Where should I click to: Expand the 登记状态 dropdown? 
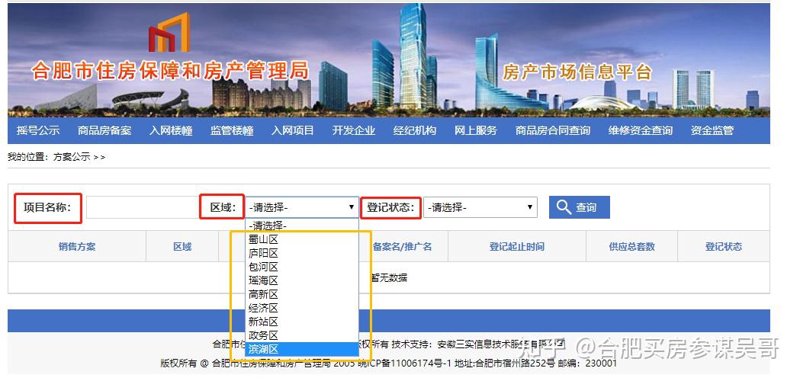tap(480, 208)
